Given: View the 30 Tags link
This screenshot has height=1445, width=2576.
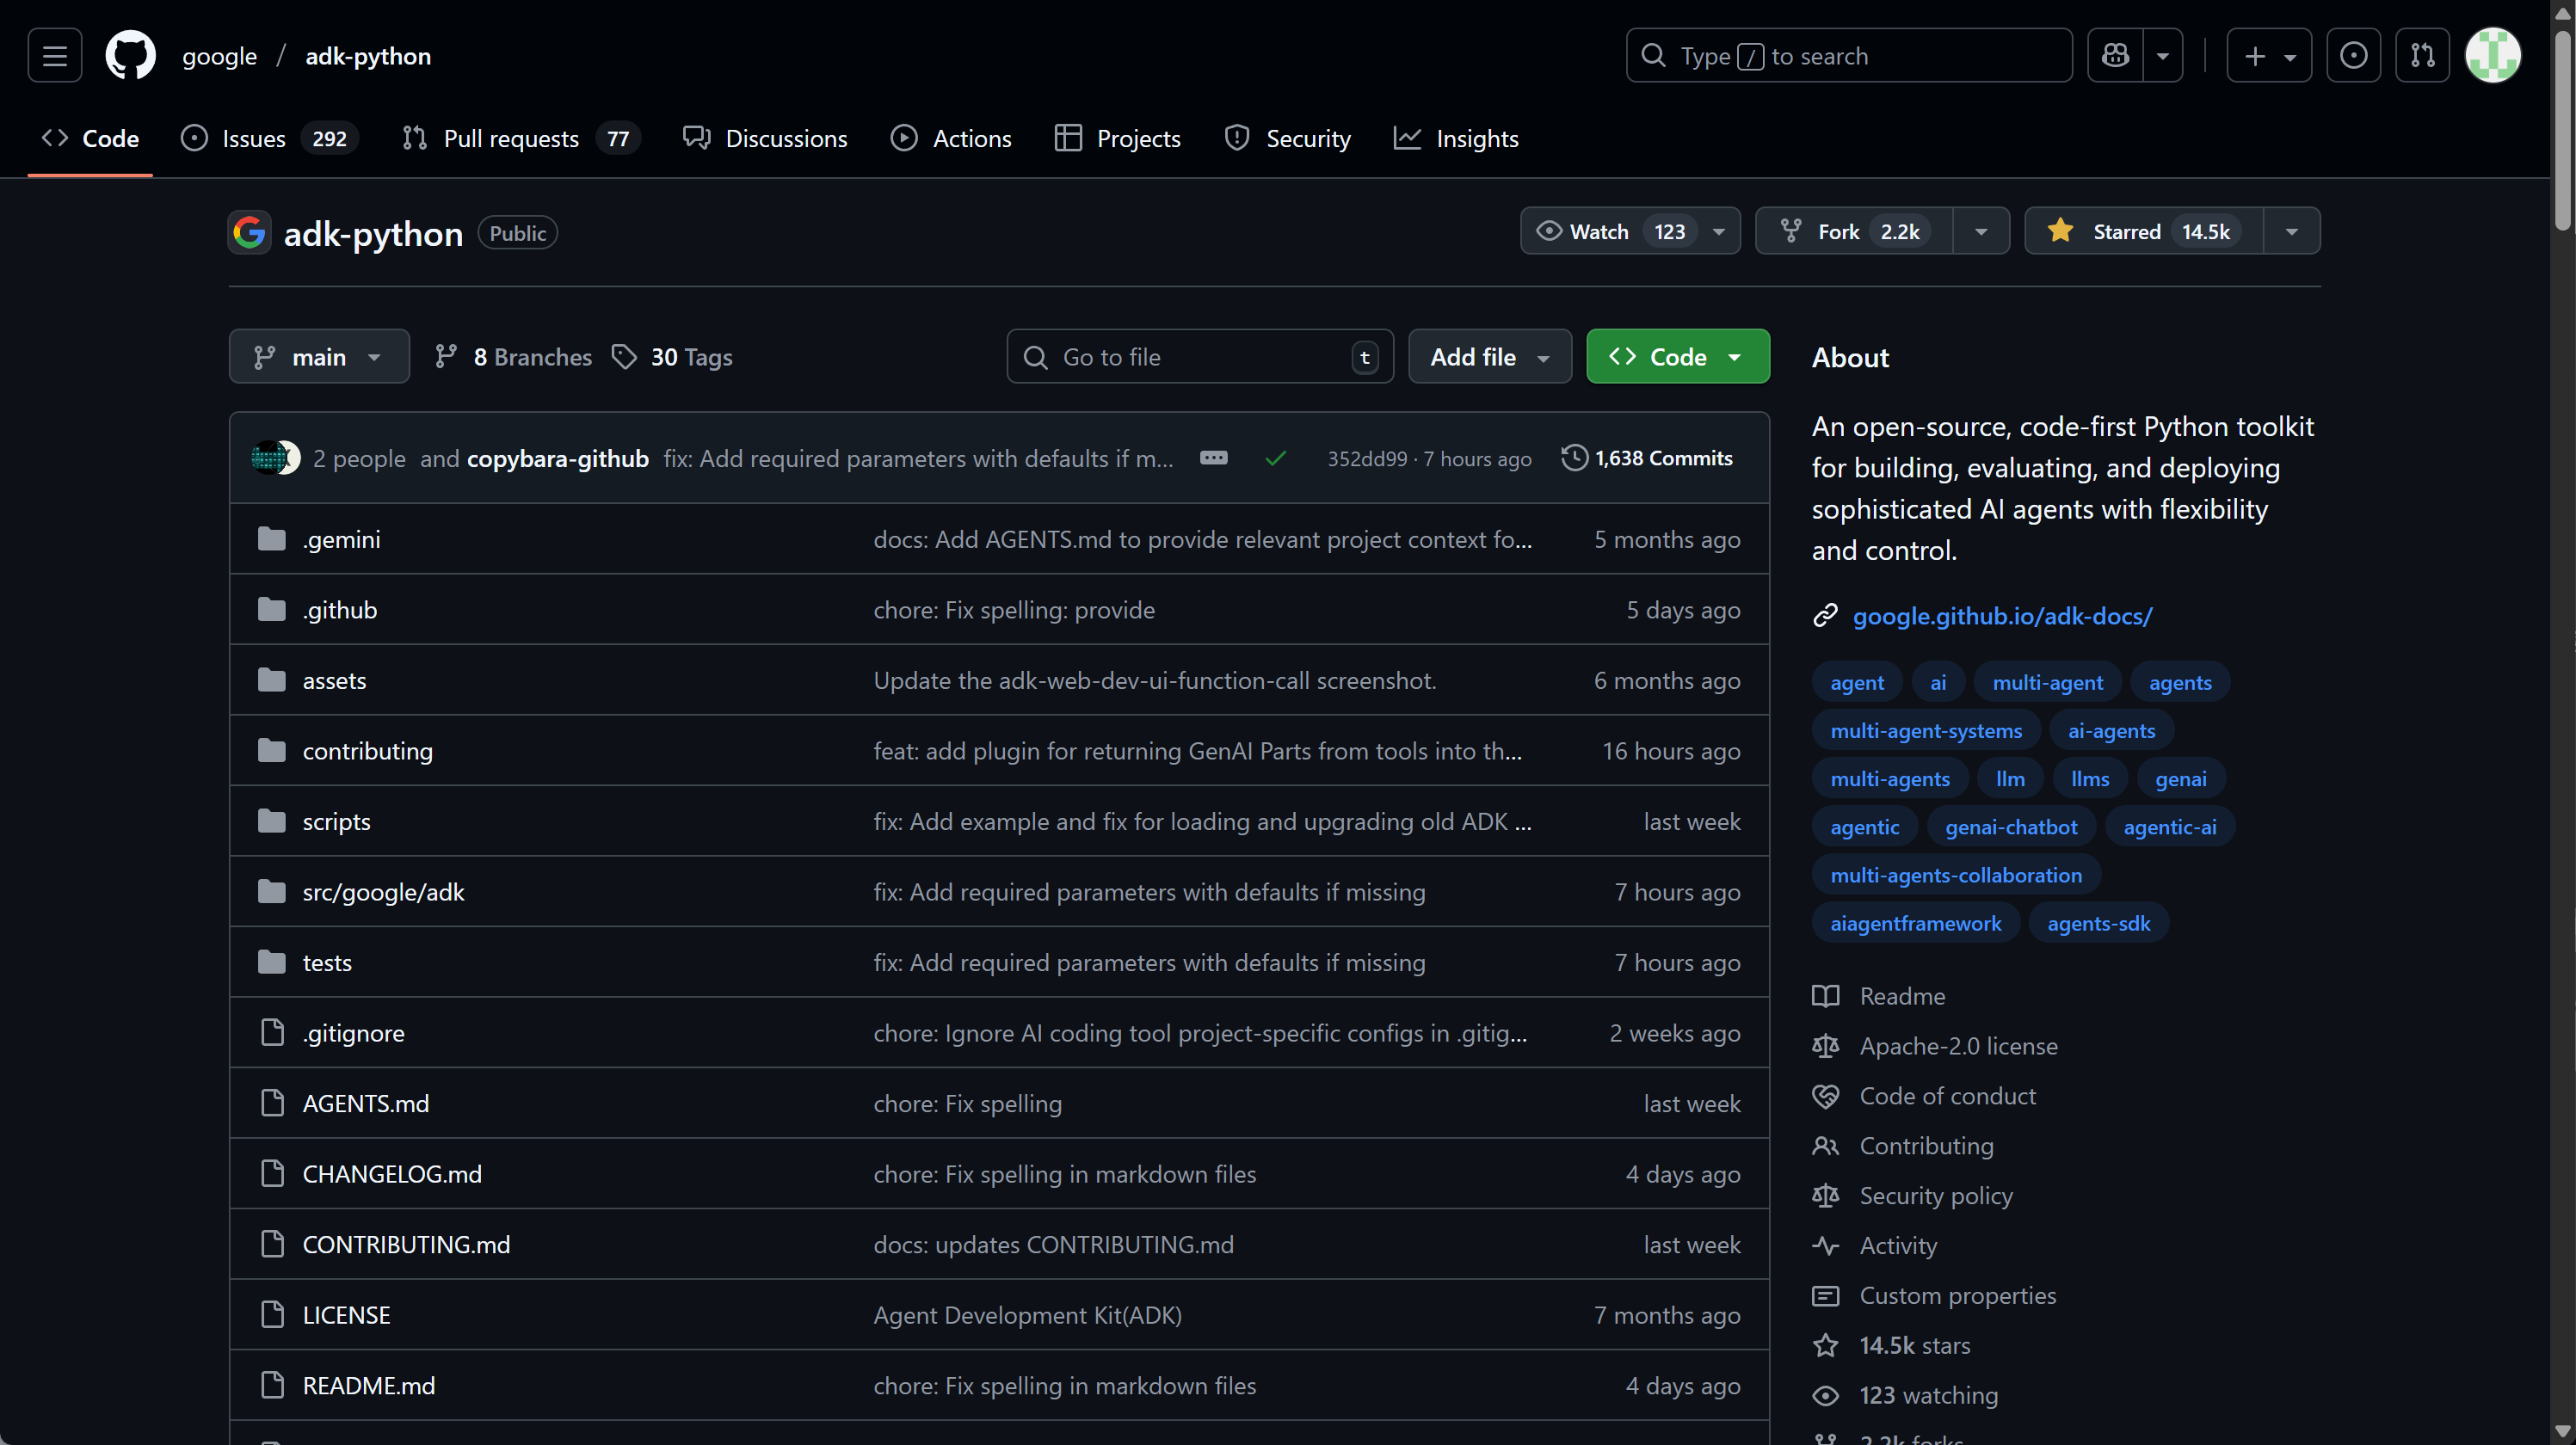Looking at the screenshot, I should [672, 357].
